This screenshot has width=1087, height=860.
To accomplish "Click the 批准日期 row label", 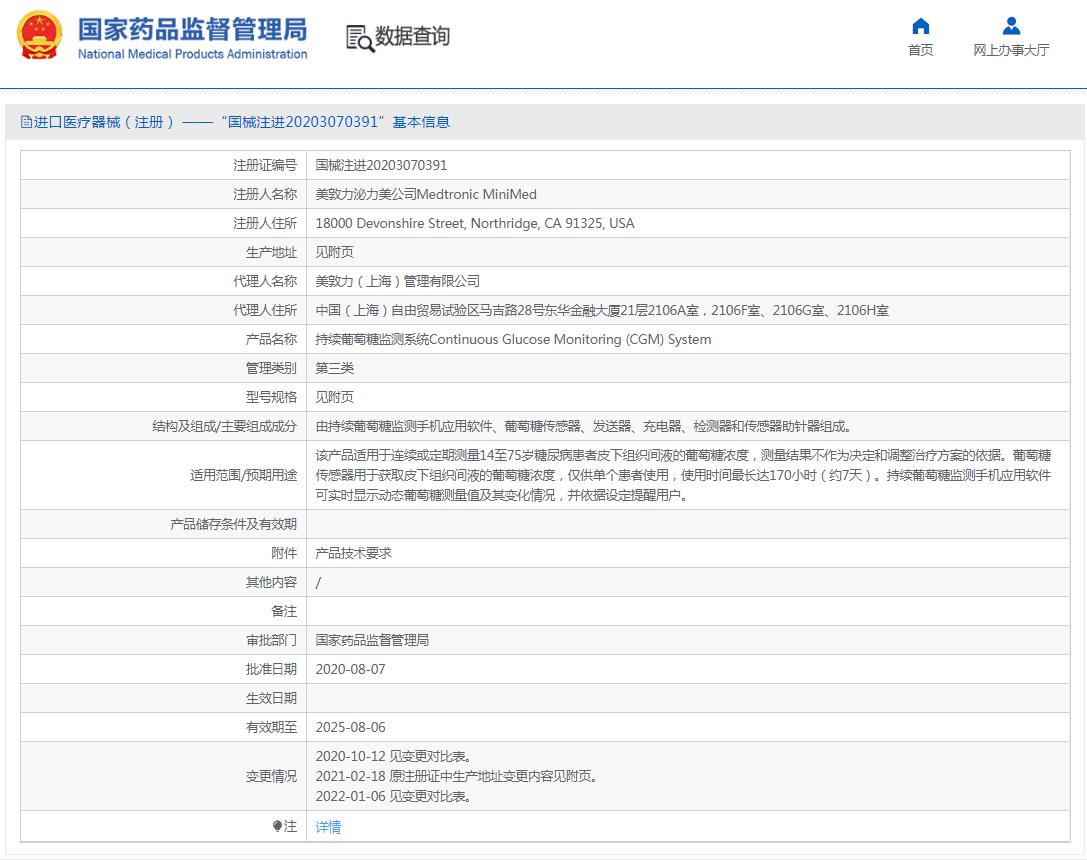I will tap(271, 669).
